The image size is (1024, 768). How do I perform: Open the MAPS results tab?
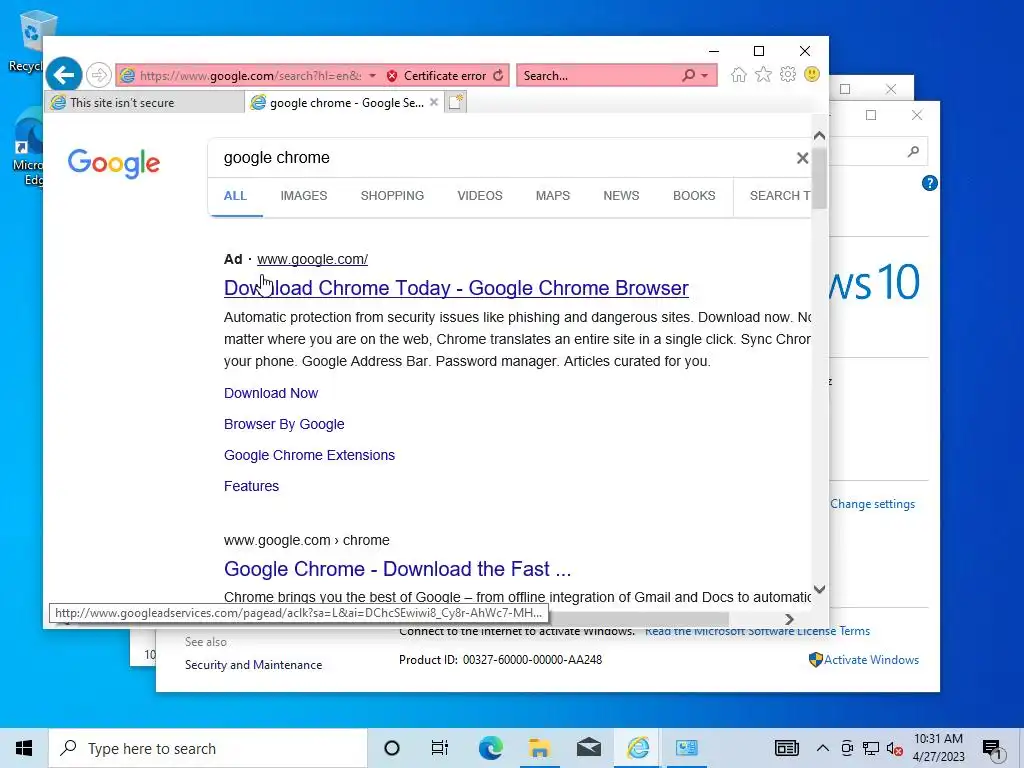pyautogui.click(x=552, y=196)
